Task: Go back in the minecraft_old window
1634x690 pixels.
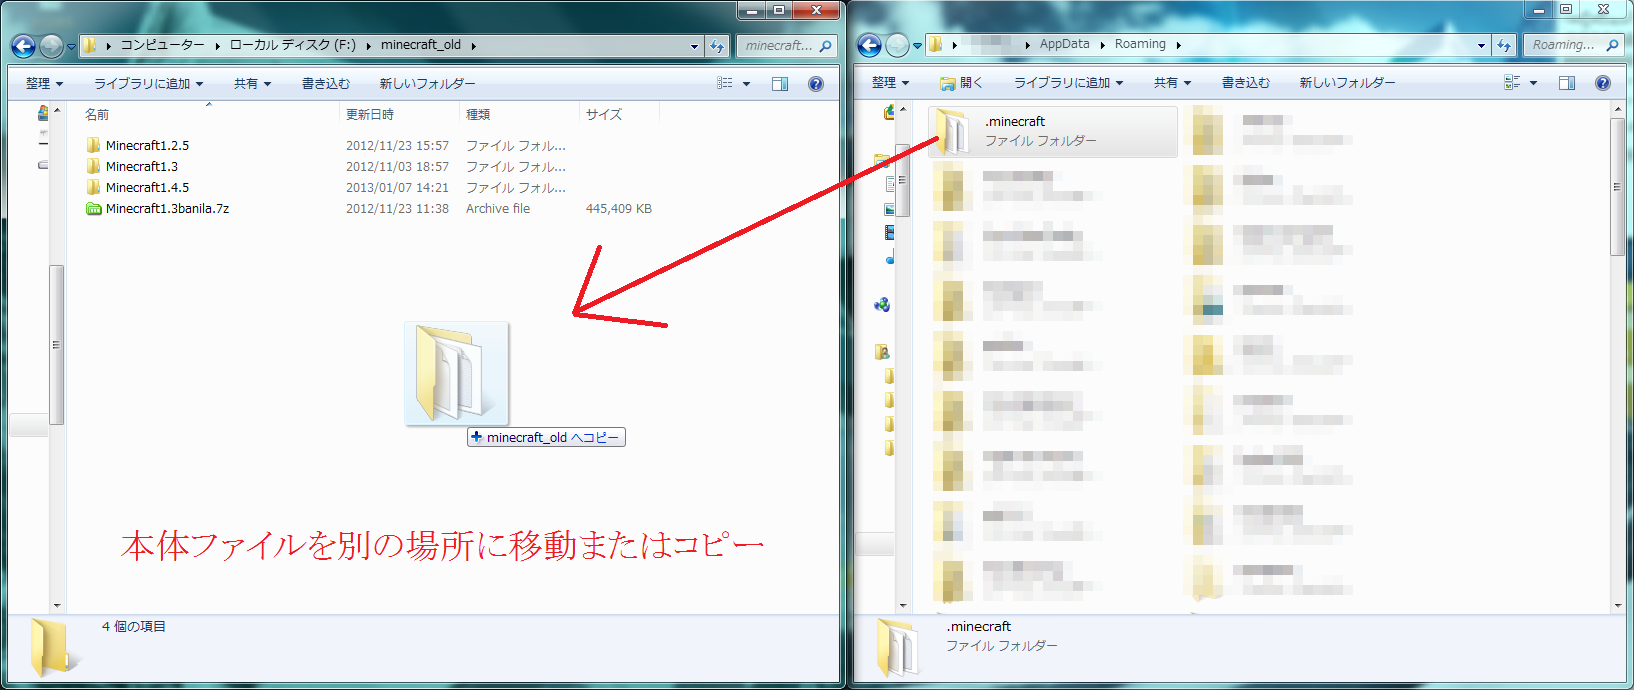Action: (x=23, y=46)
